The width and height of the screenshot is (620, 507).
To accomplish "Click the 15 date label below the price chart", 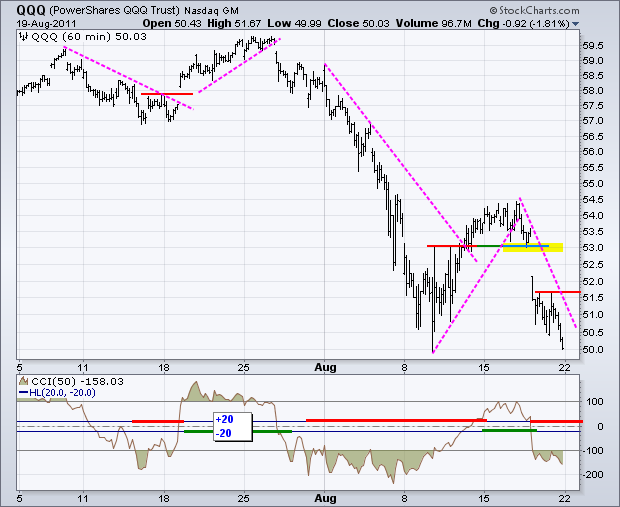I will click(x=484, y=367).
